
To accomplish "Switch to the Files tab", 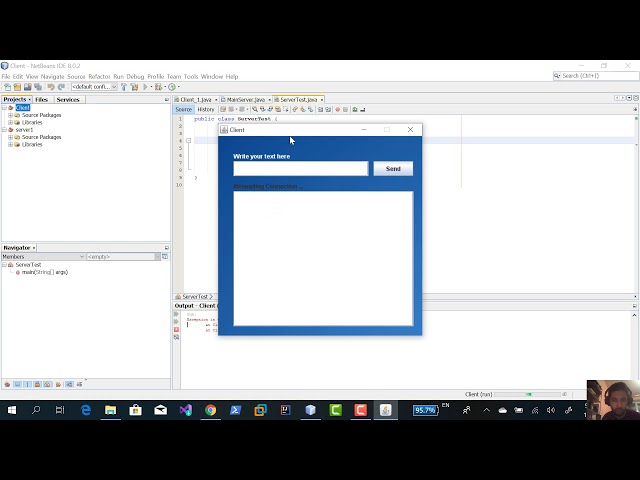I will 42,100.
